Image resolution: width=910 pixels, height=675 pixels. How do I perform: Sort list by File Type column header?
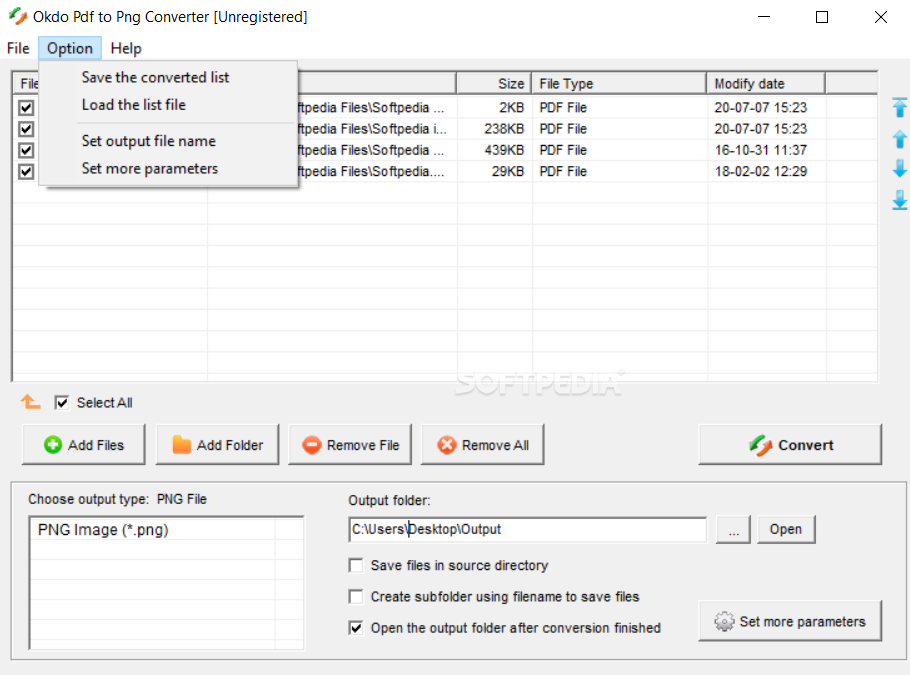click(x=619, y=84)
